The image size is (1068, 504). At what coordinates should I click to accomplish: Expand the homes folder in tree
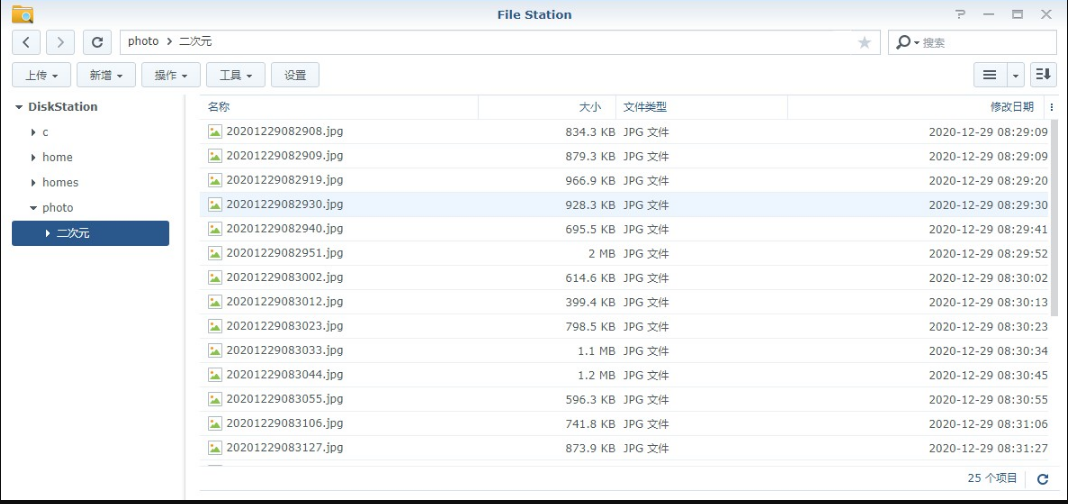(34, 183)
